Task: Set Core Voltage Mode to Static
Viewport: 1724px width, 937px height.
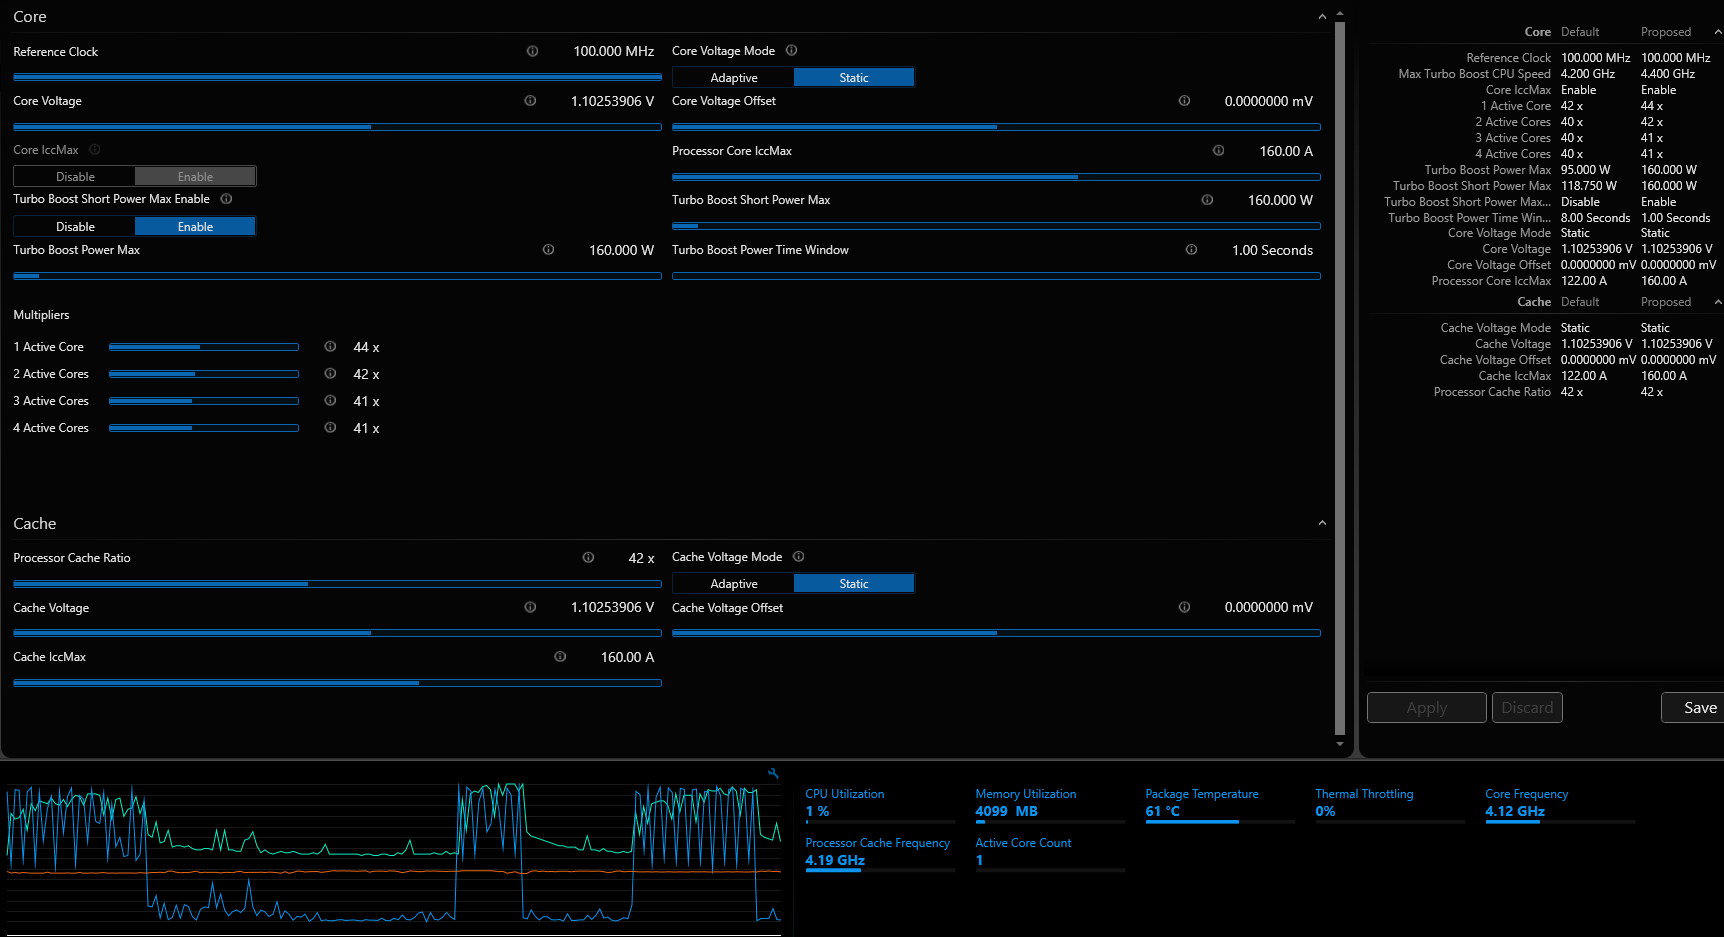Action: click(854, 78)
